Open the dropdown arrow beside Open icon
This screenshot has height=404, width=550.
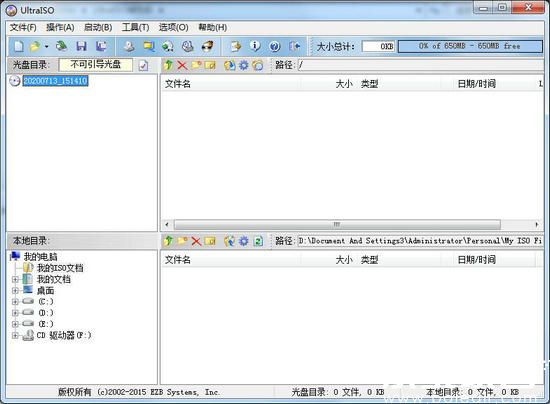pos(46,46)
